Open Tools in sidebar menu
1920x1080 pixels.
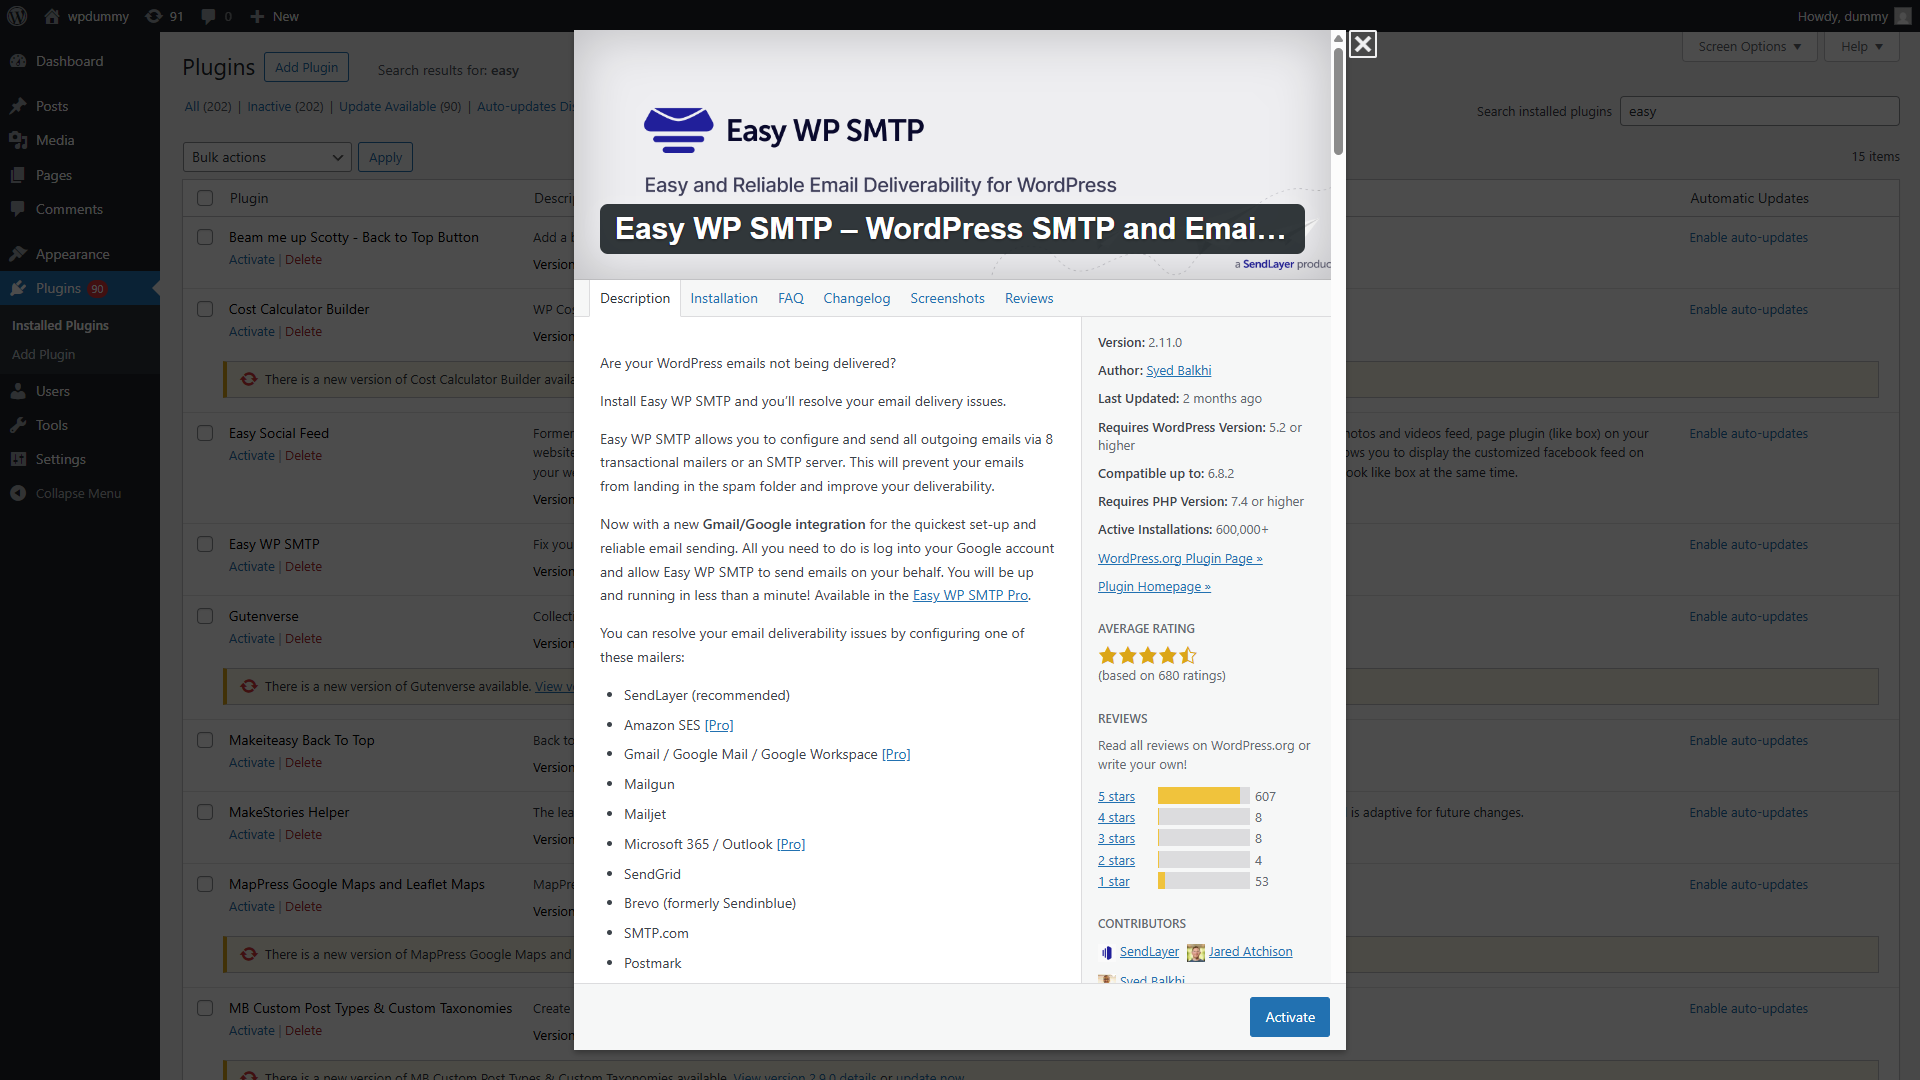(80, 425)
